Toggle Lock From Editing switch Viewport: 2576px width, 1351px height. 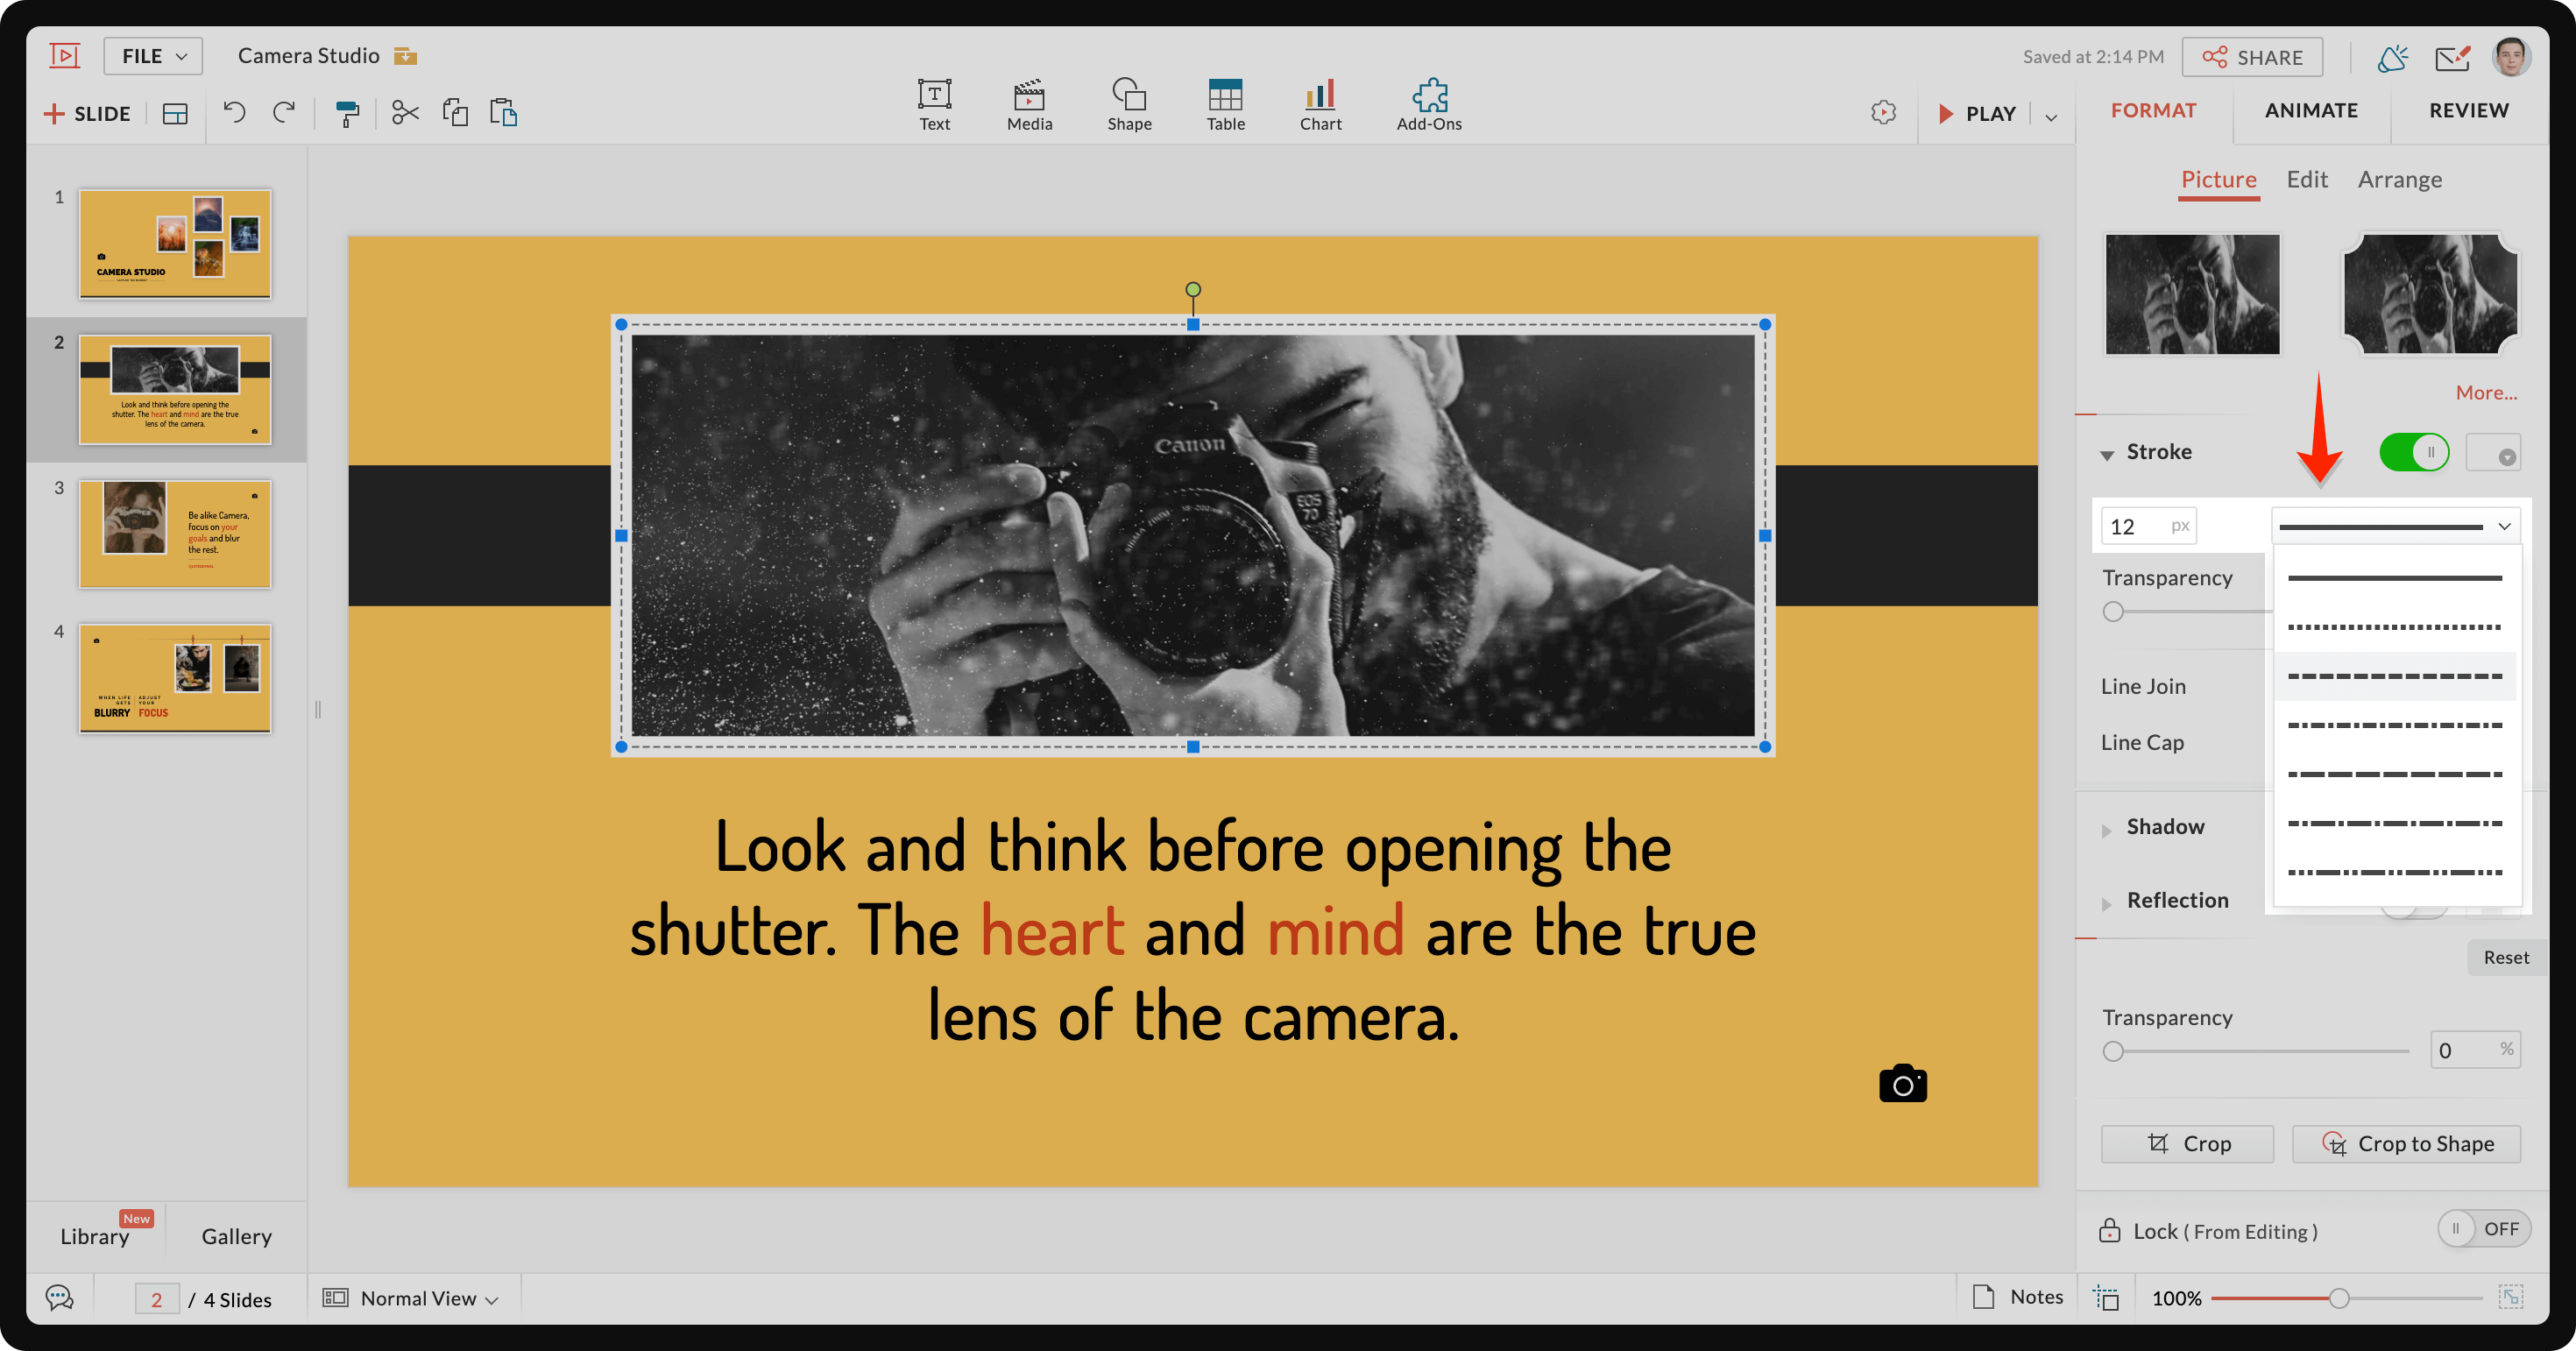click(x=2483, y=1229)
